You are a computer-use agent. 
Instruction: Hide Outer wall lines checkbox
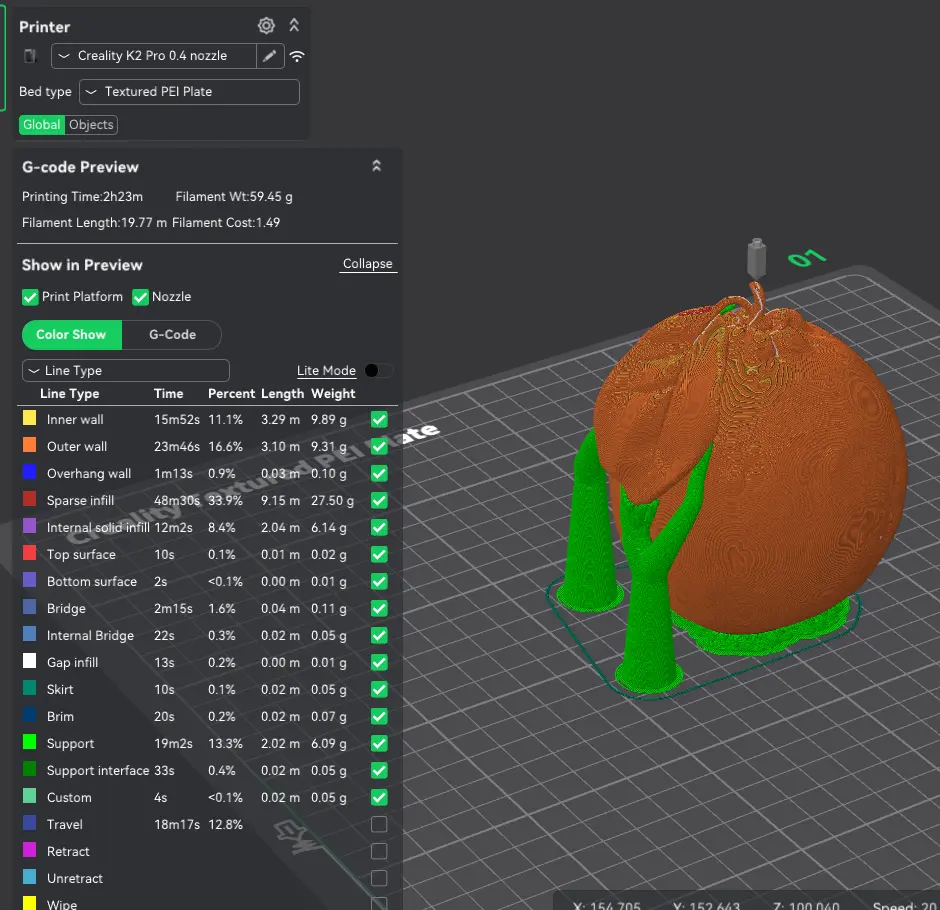379,446
